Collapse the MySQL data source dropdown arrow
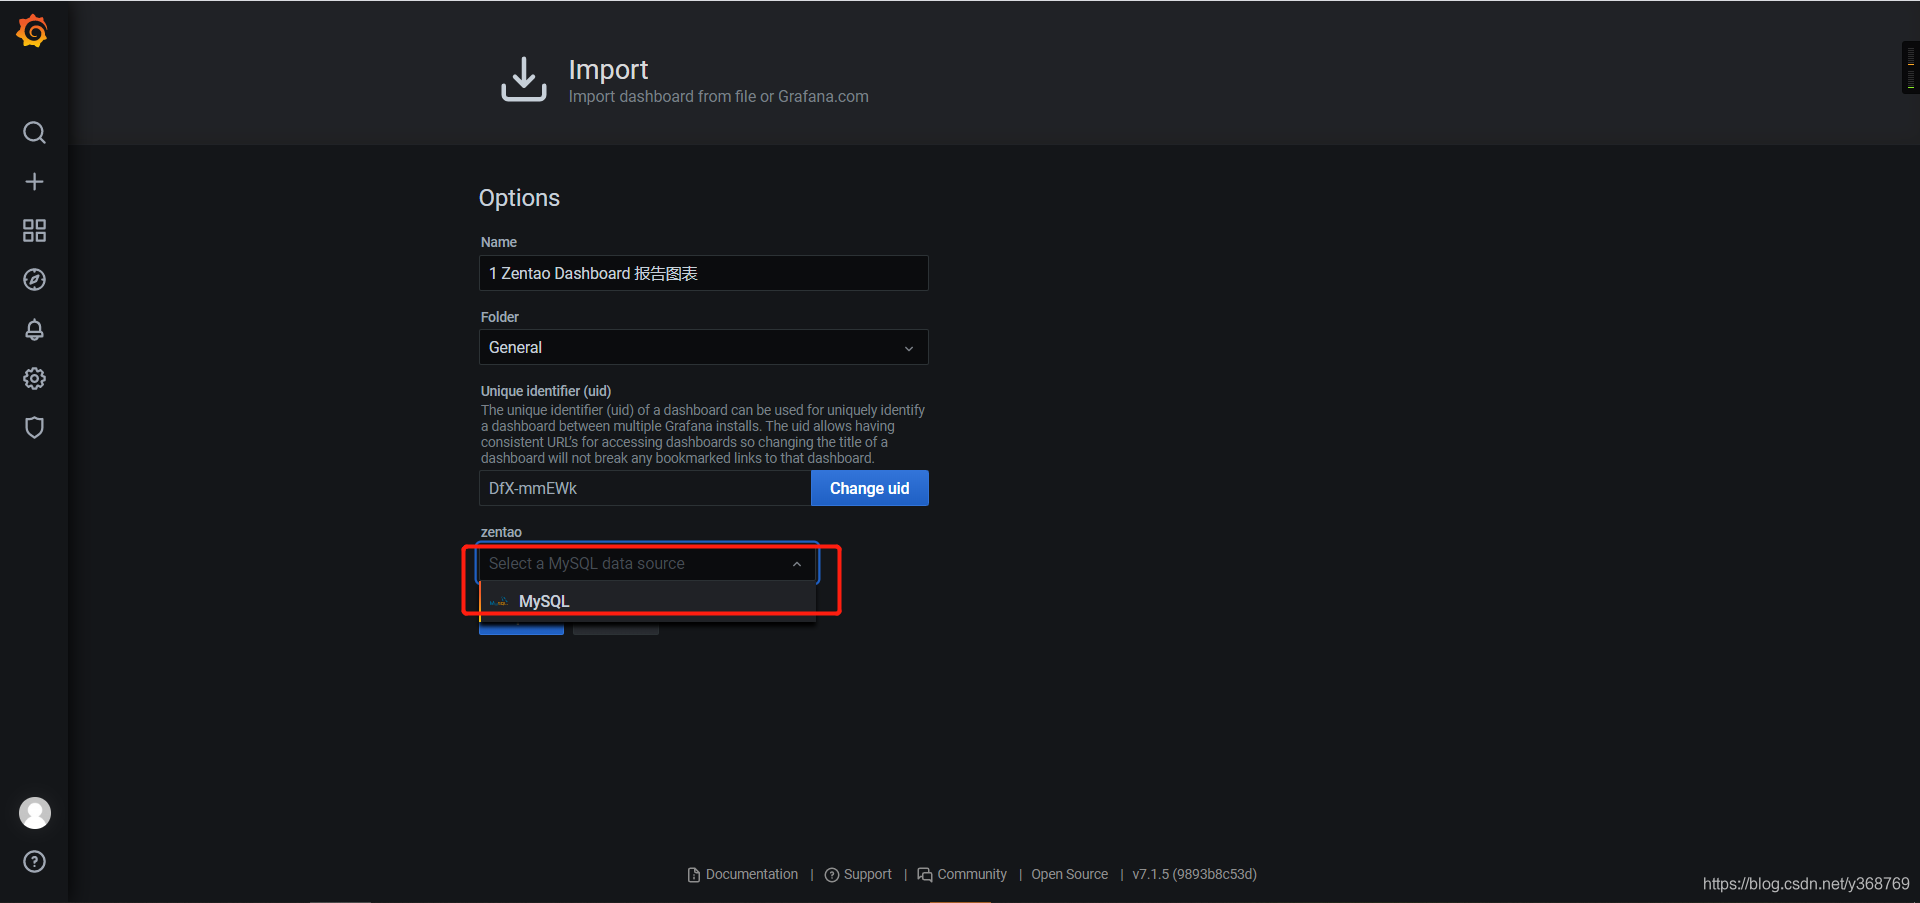The image size is (1920, 903). coord(797,564)
